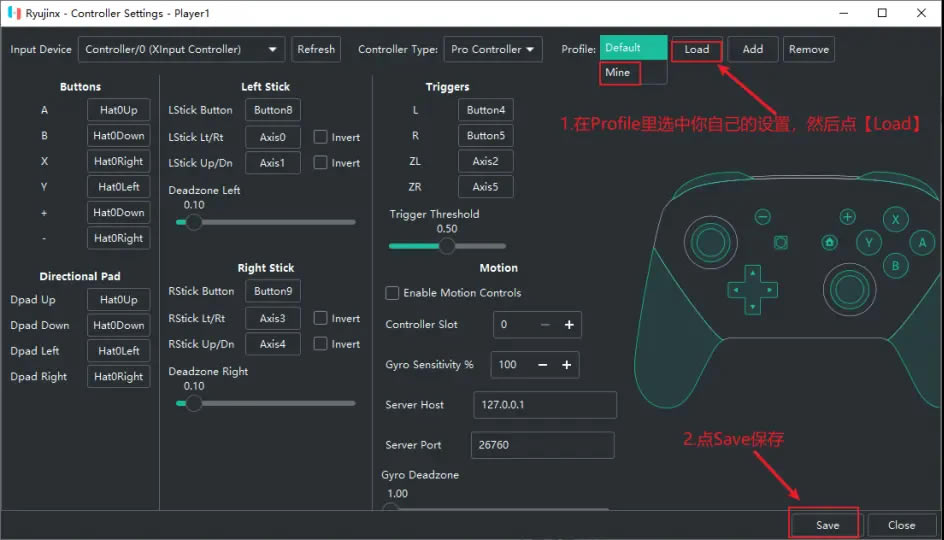Rebind L trigger mapping Button4
The width and height of the screenshot is (944, 540).
(486, 110)
